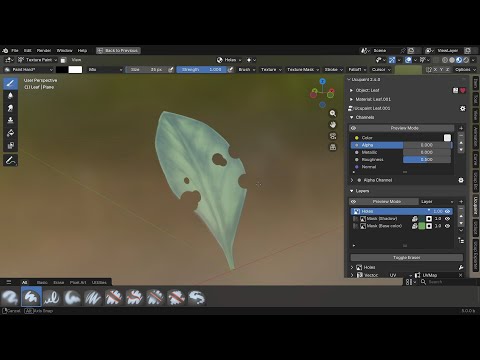
Task: Open Ucupaint settings gear icon
Action: [463, 108]
